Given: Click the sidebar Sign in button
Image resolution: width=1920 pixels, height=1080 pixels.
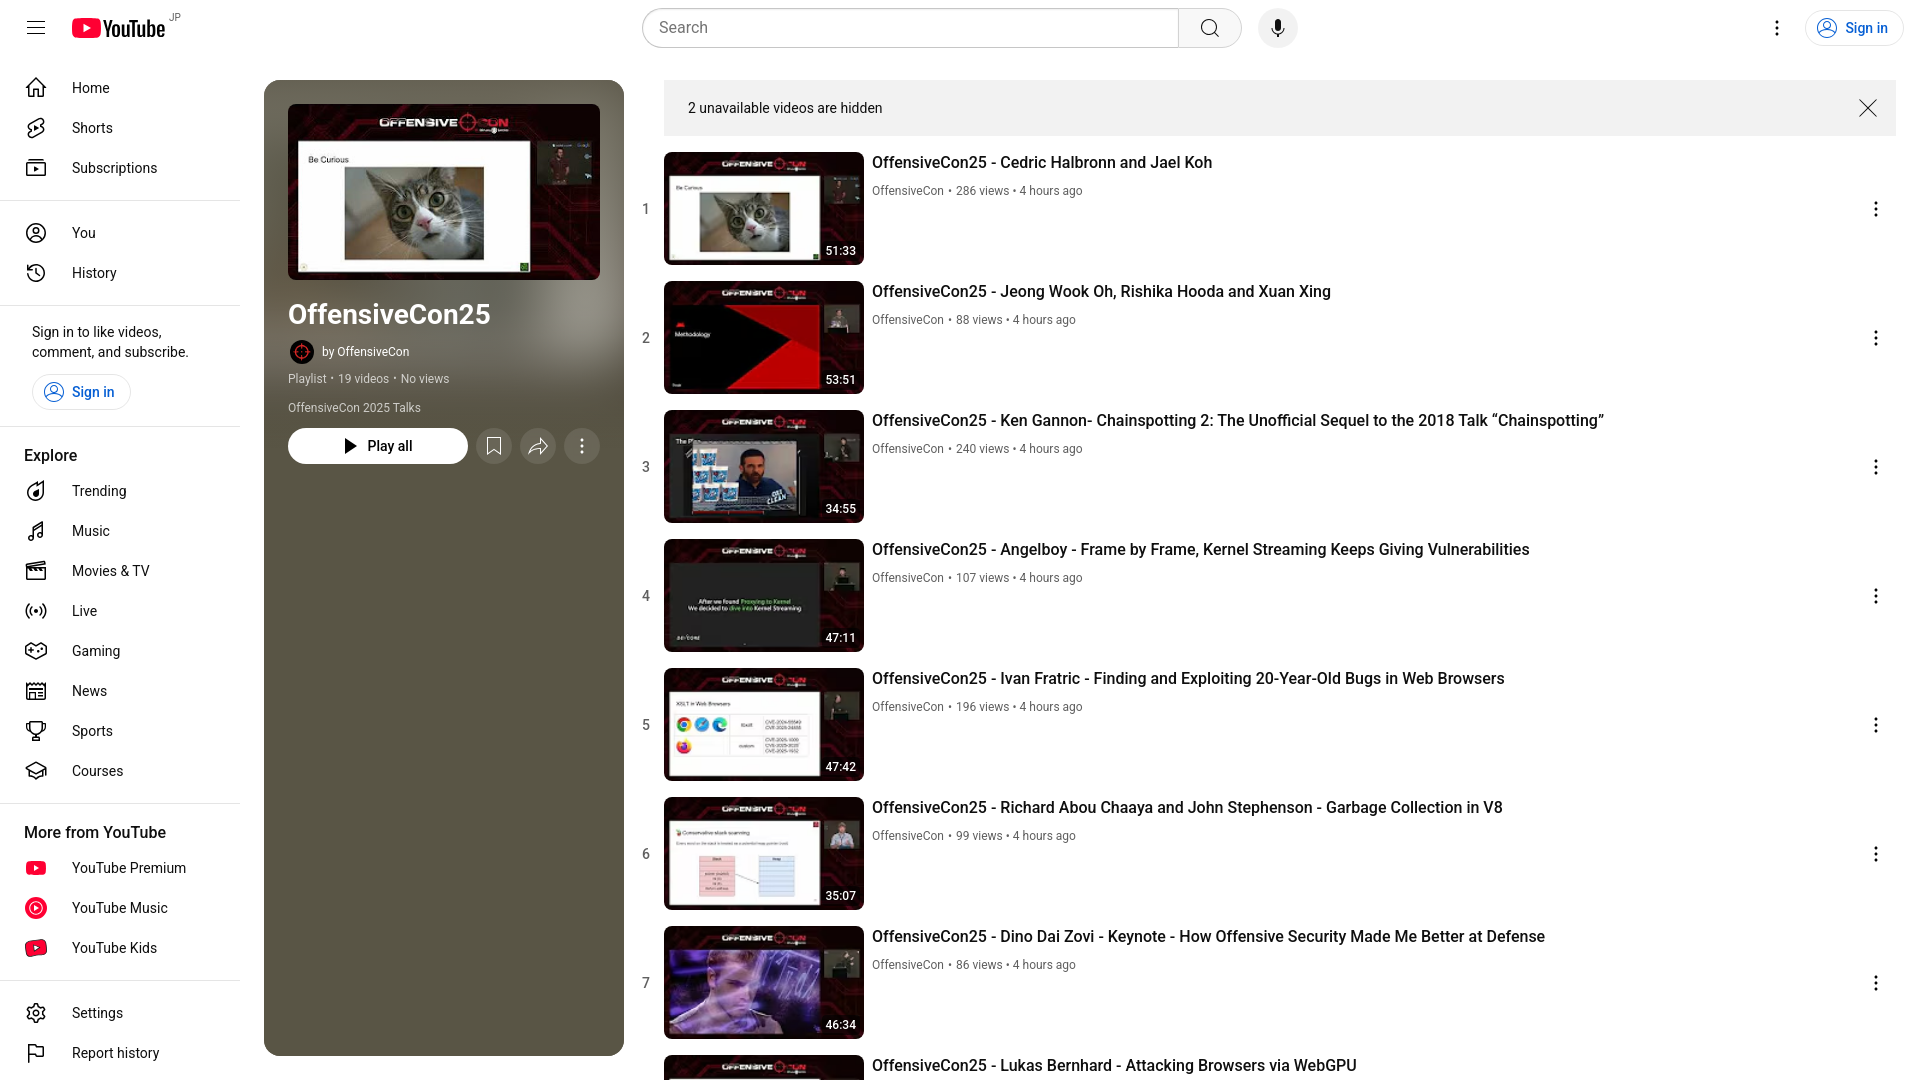Looking at the screenshot, I should point(81,392).
